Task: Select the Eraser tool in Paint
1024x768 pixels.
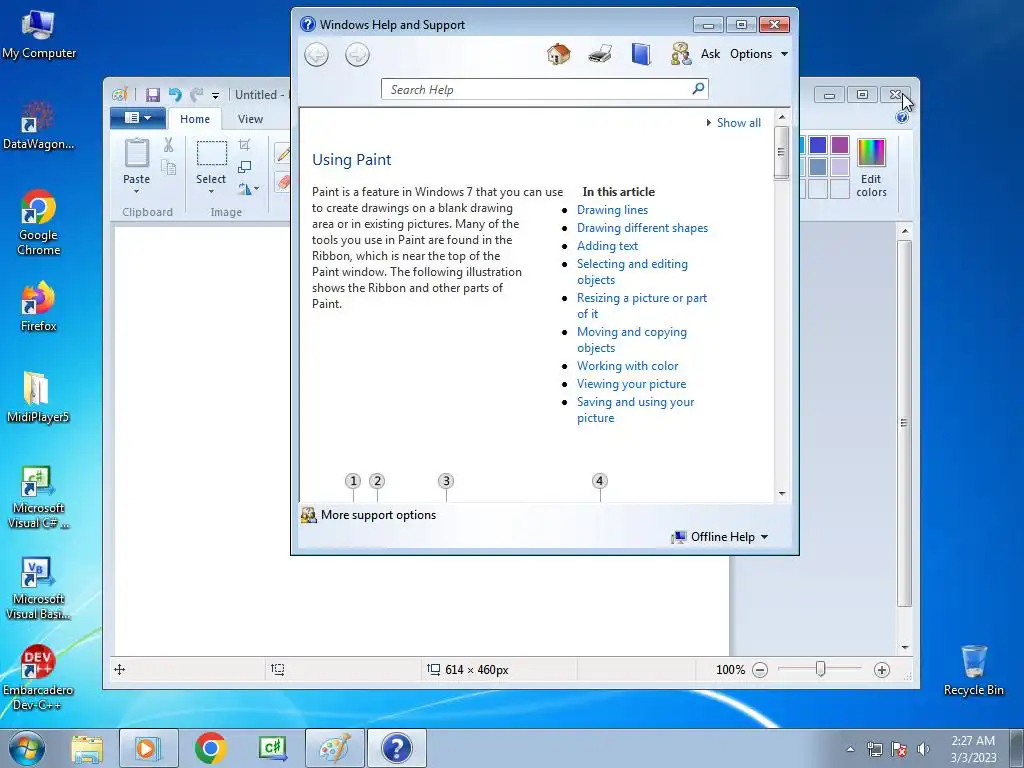Action: pyautogui.click(x=283, y=182)
